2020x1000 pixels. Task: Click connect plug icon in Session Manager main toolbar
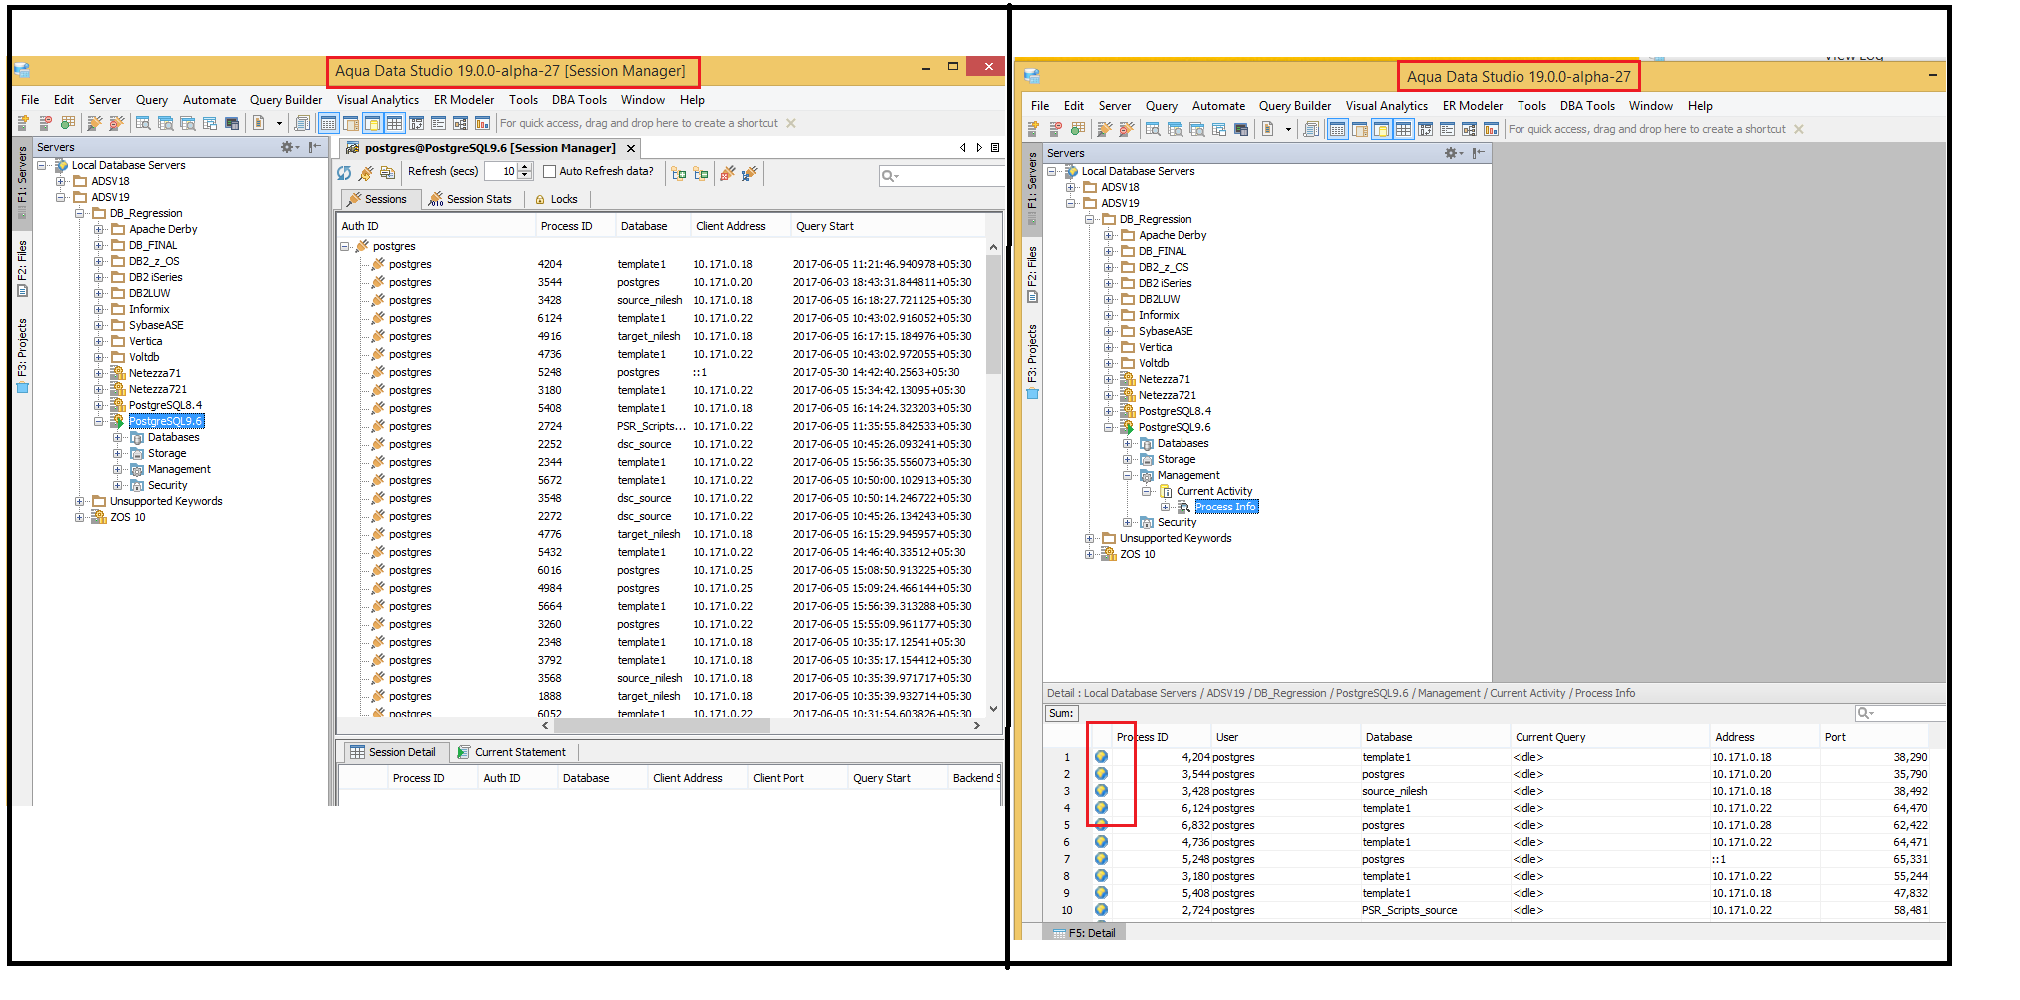point(94,123)
